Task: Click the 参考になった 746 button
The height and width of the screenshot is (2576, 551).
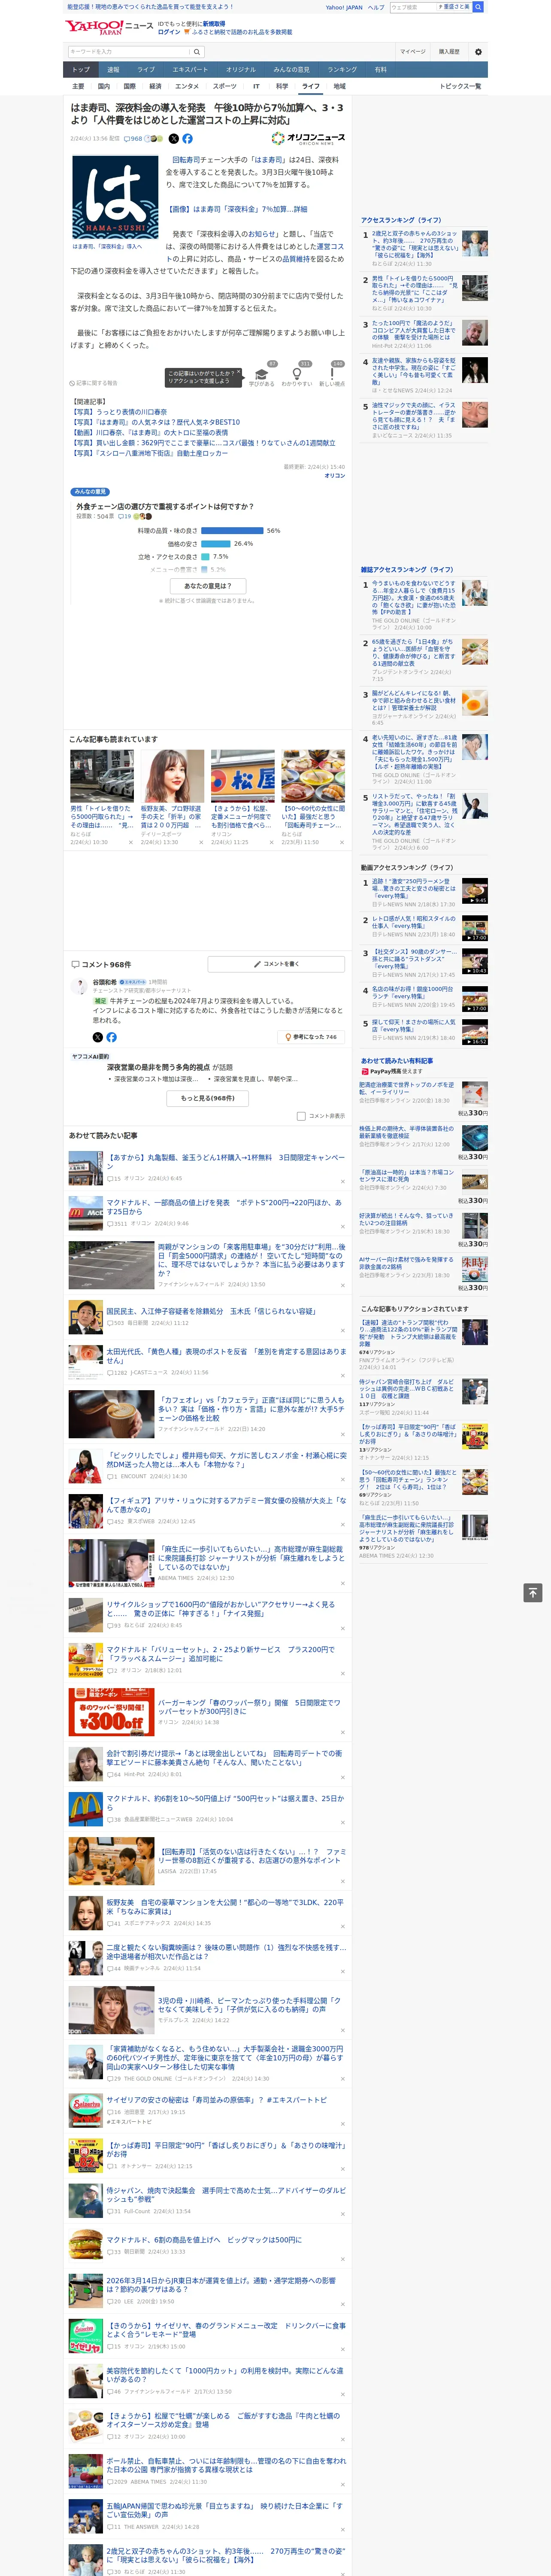Action: click(x=311, y=1037)
